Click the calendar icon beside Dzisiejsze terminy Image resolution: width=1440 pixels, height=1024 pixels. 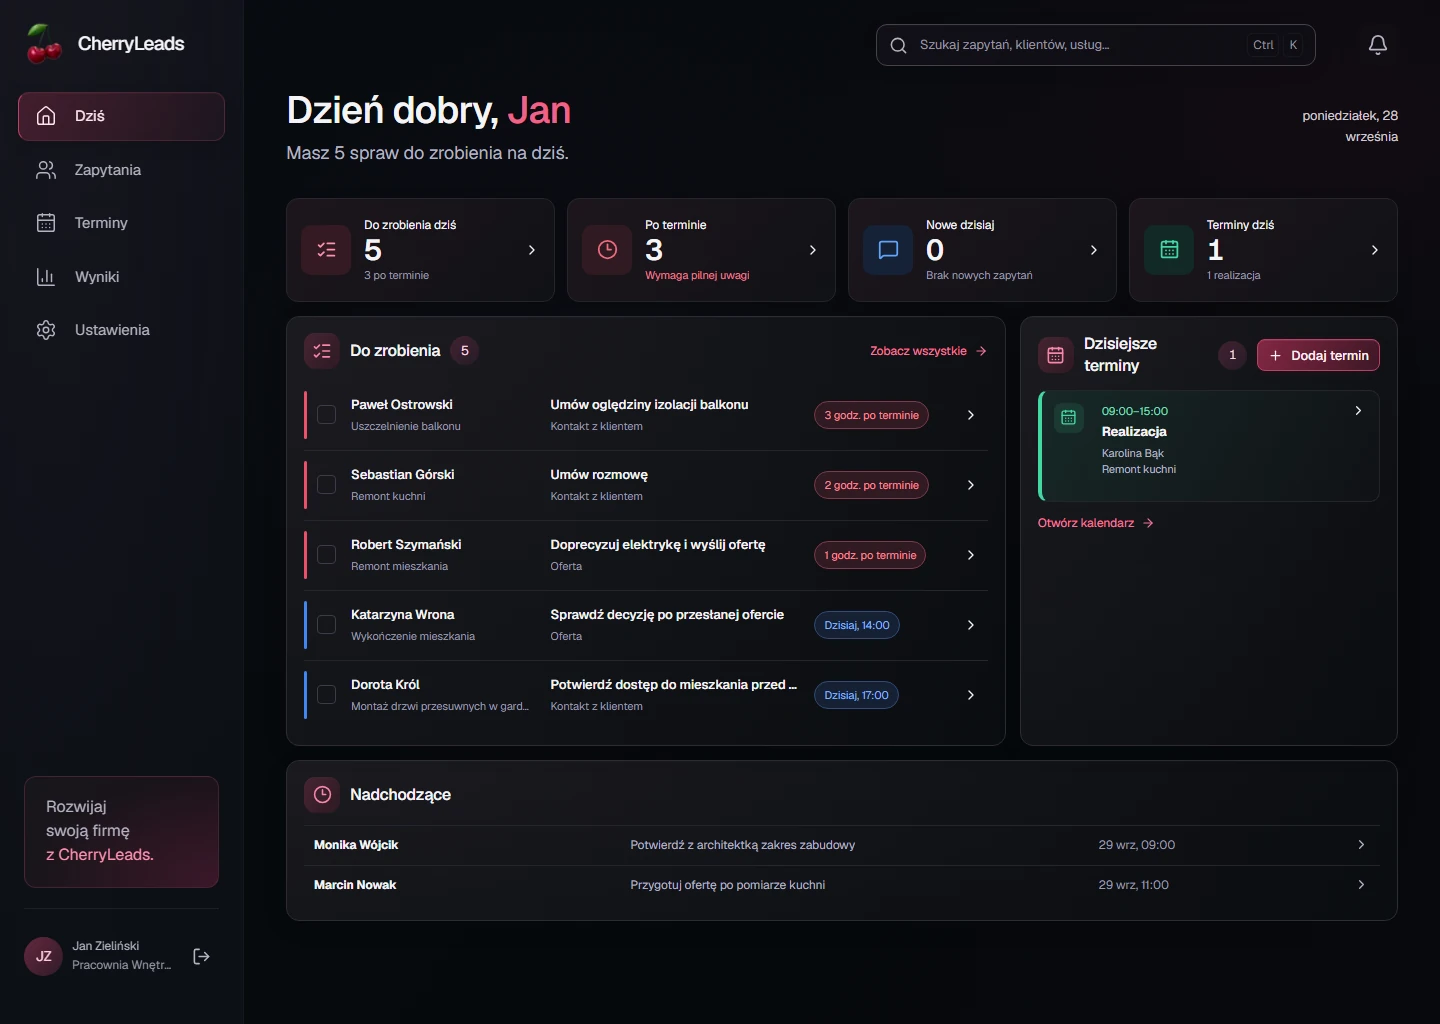tap(1055, 355)
